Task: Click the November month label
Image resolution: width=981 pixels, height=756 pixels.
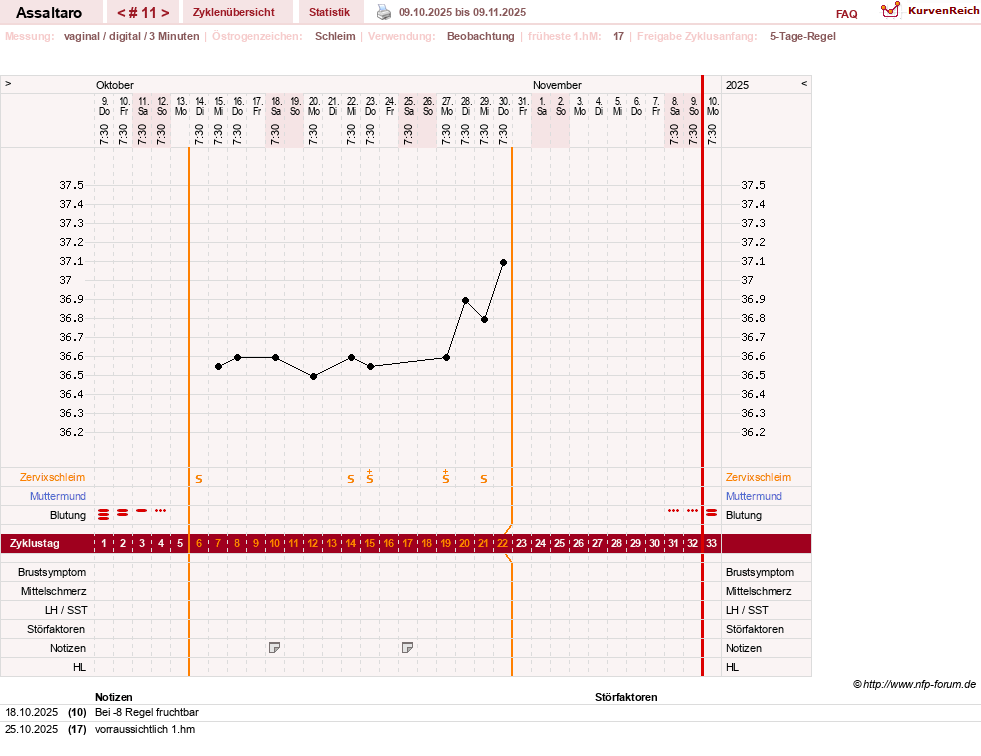Action: point(557,85)
